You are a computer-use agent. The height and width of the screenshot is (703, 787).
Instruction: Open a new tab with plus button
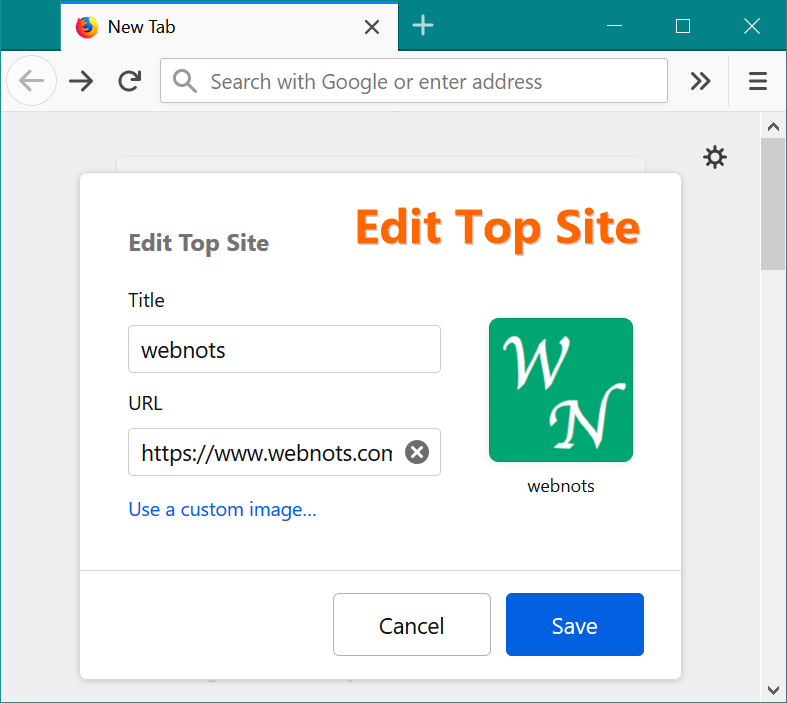tap(423, 26)
